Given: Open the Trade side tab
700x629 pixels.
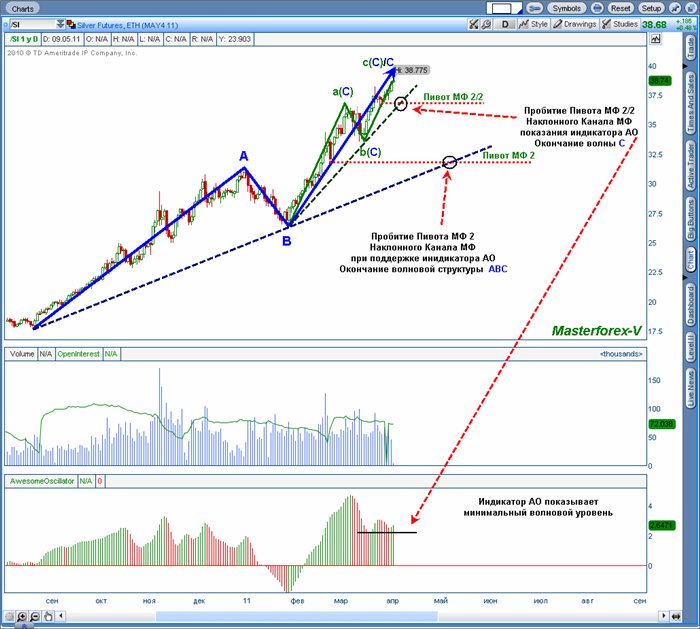Looking at the screenshot, I should coord(690,48).
